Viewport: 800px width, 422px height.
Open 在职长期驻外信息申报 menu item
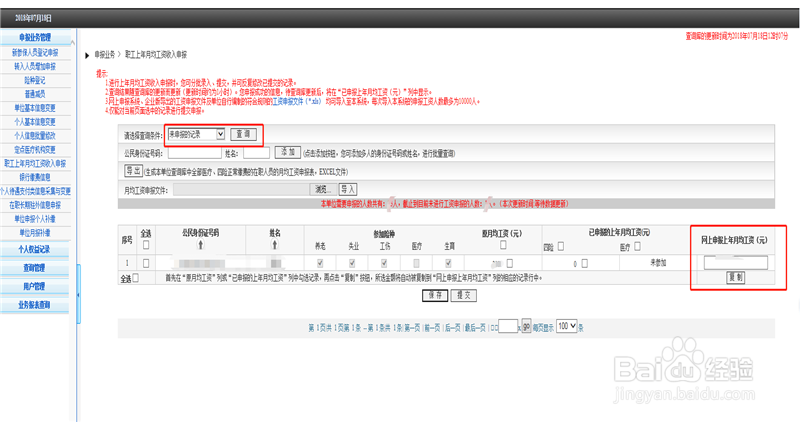(35, 205)
